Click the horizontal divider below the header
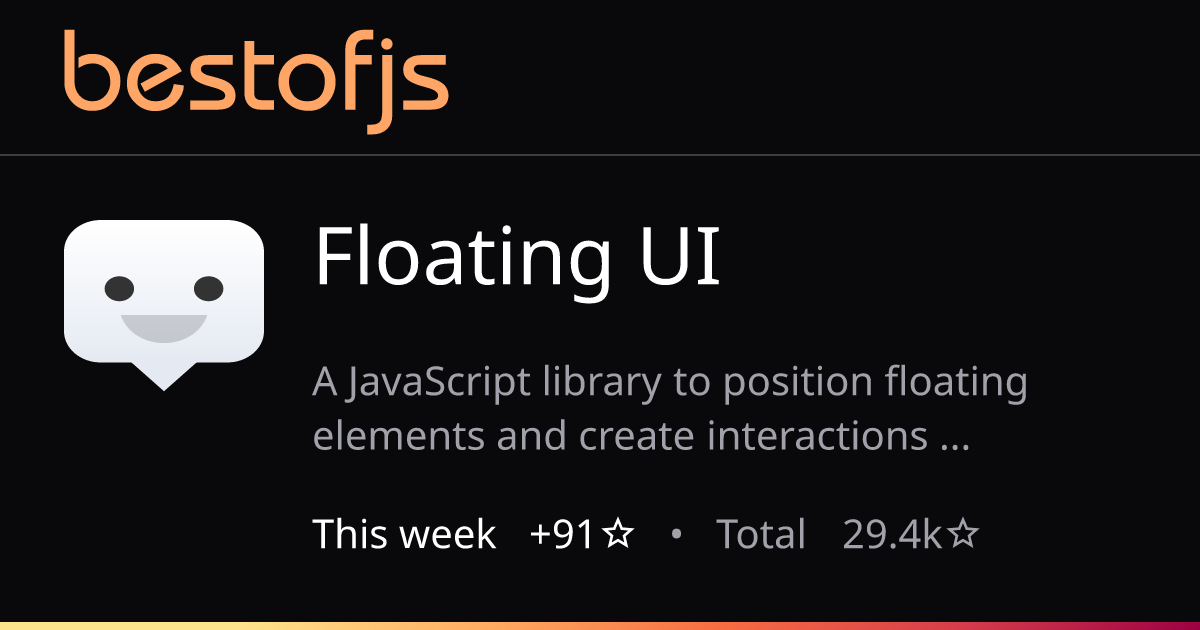The image size is (1200, 630). 600,155
